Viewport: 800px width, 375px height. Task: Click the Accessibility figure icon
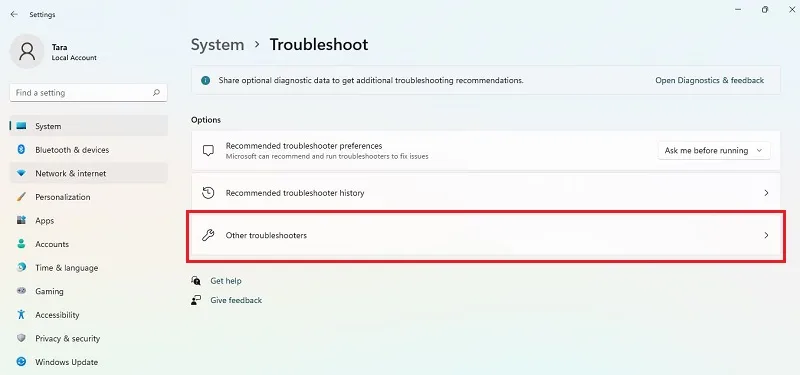(x=21, y=314)
